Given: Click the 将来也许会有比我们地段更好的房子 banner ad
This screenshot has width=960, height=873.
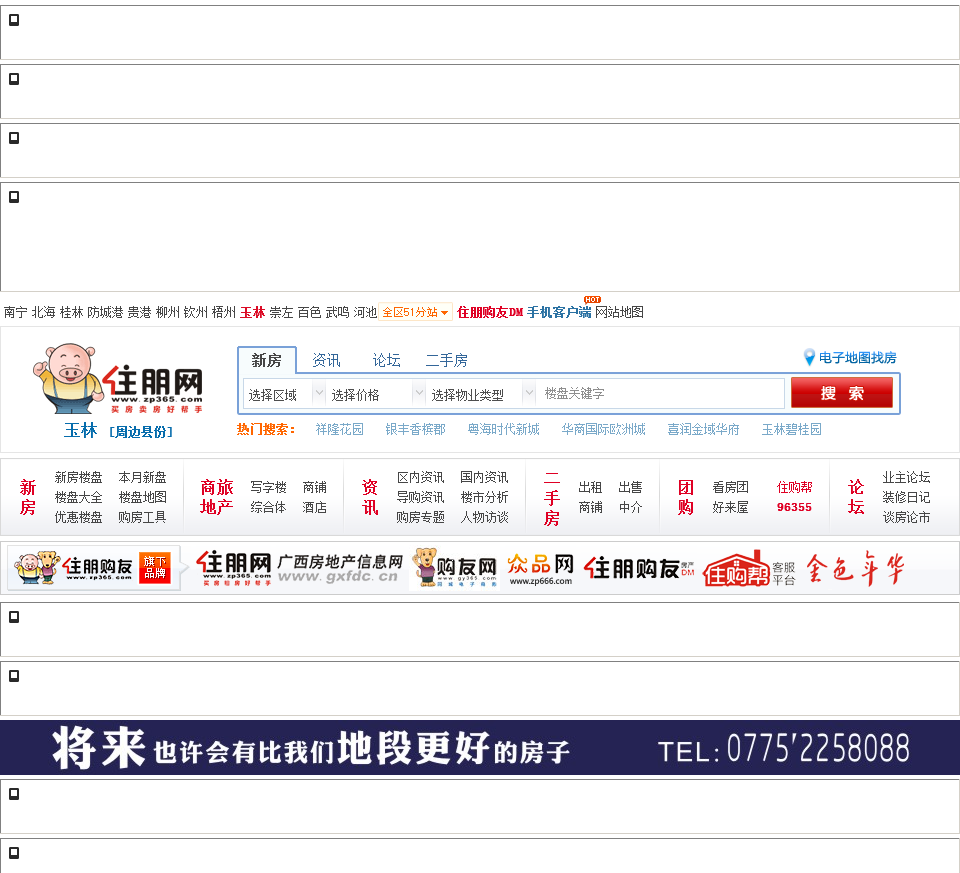Looking at the screenshot, I should [x=480, y=747].
